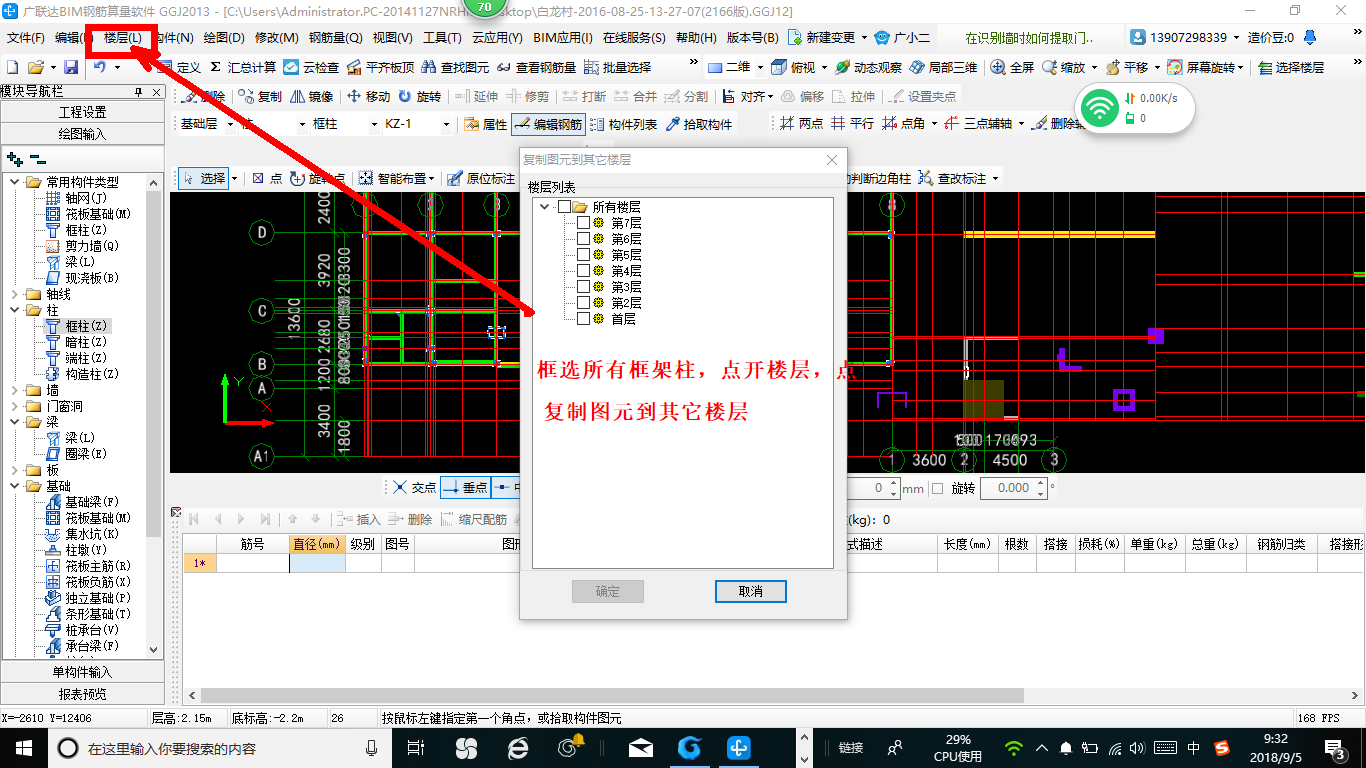Open 属性 properties panel
This screenshot has width=1366, height=768.
(x=486, y=125)
